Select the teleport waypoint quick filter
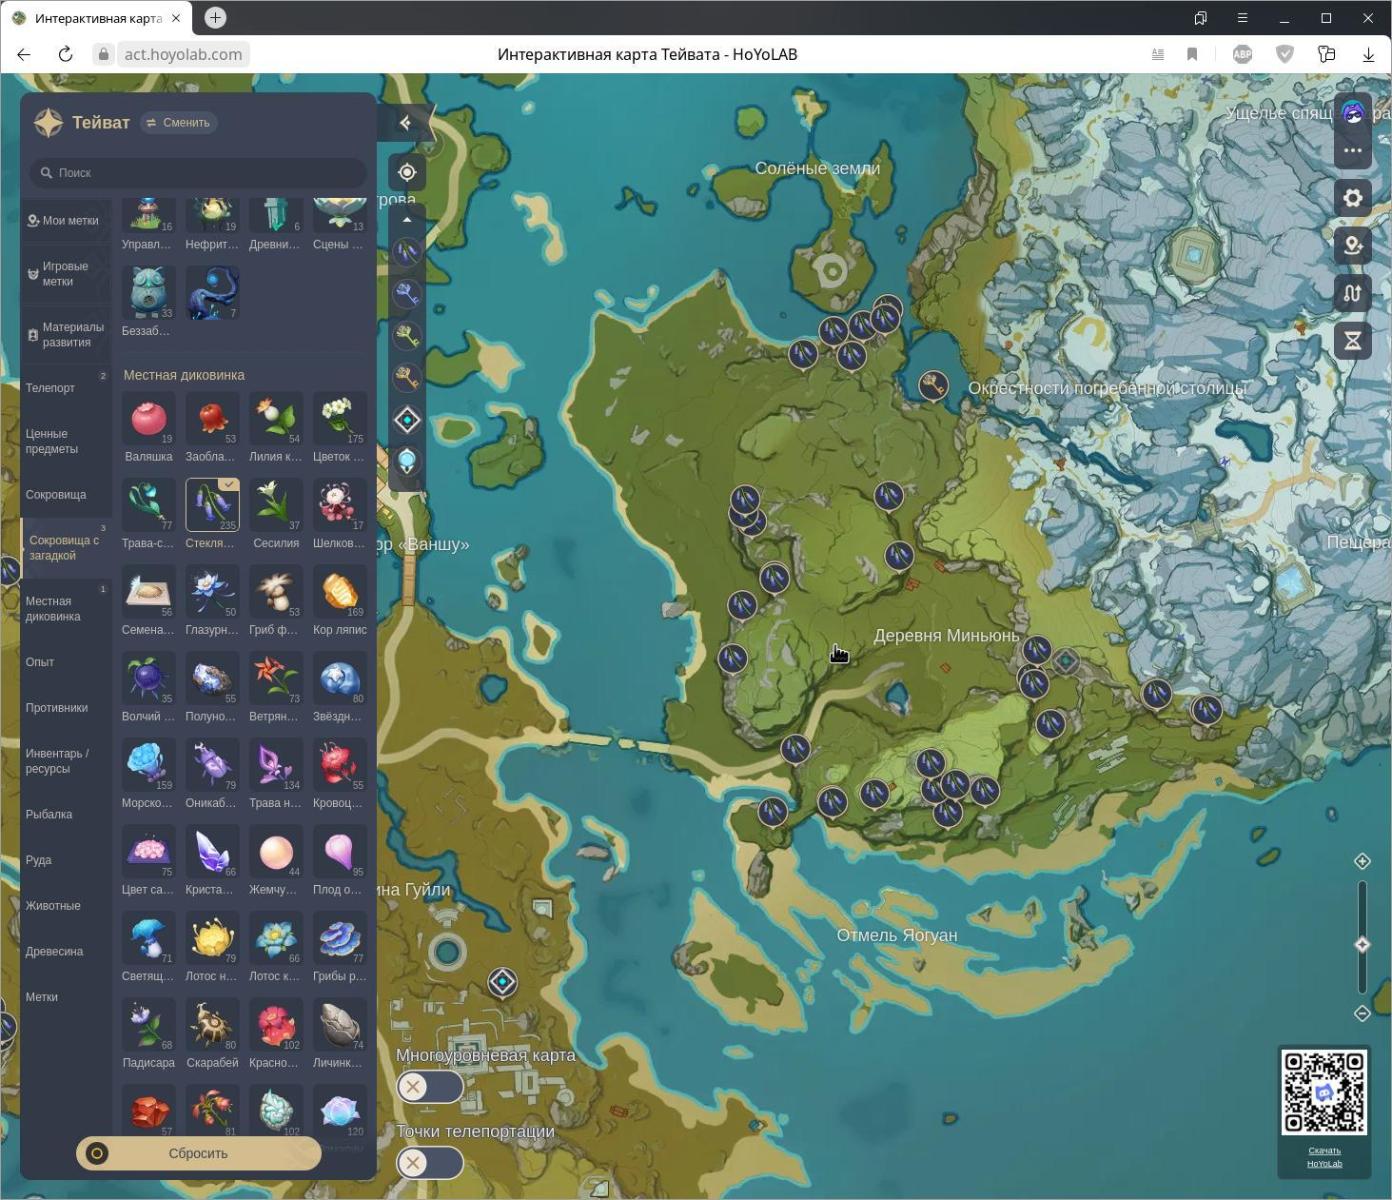This screenshot has width=1392, height=1200. pos(407,420)
